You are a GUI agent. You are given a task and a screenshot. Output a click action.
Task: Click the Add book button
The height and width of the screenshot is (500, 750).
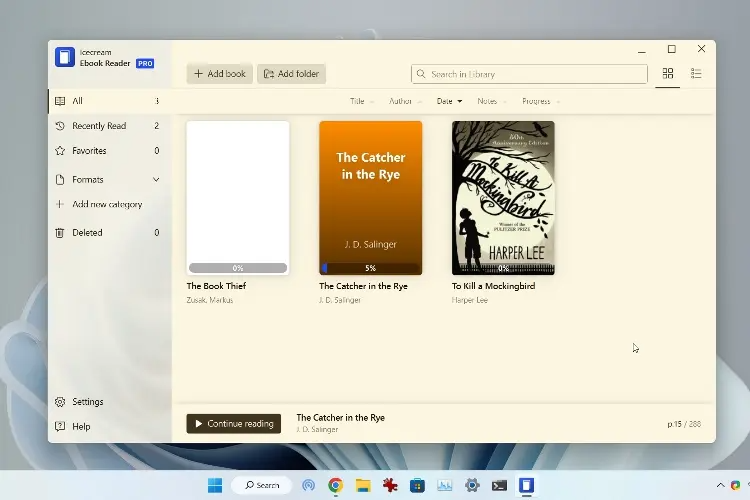click(220, 74)
